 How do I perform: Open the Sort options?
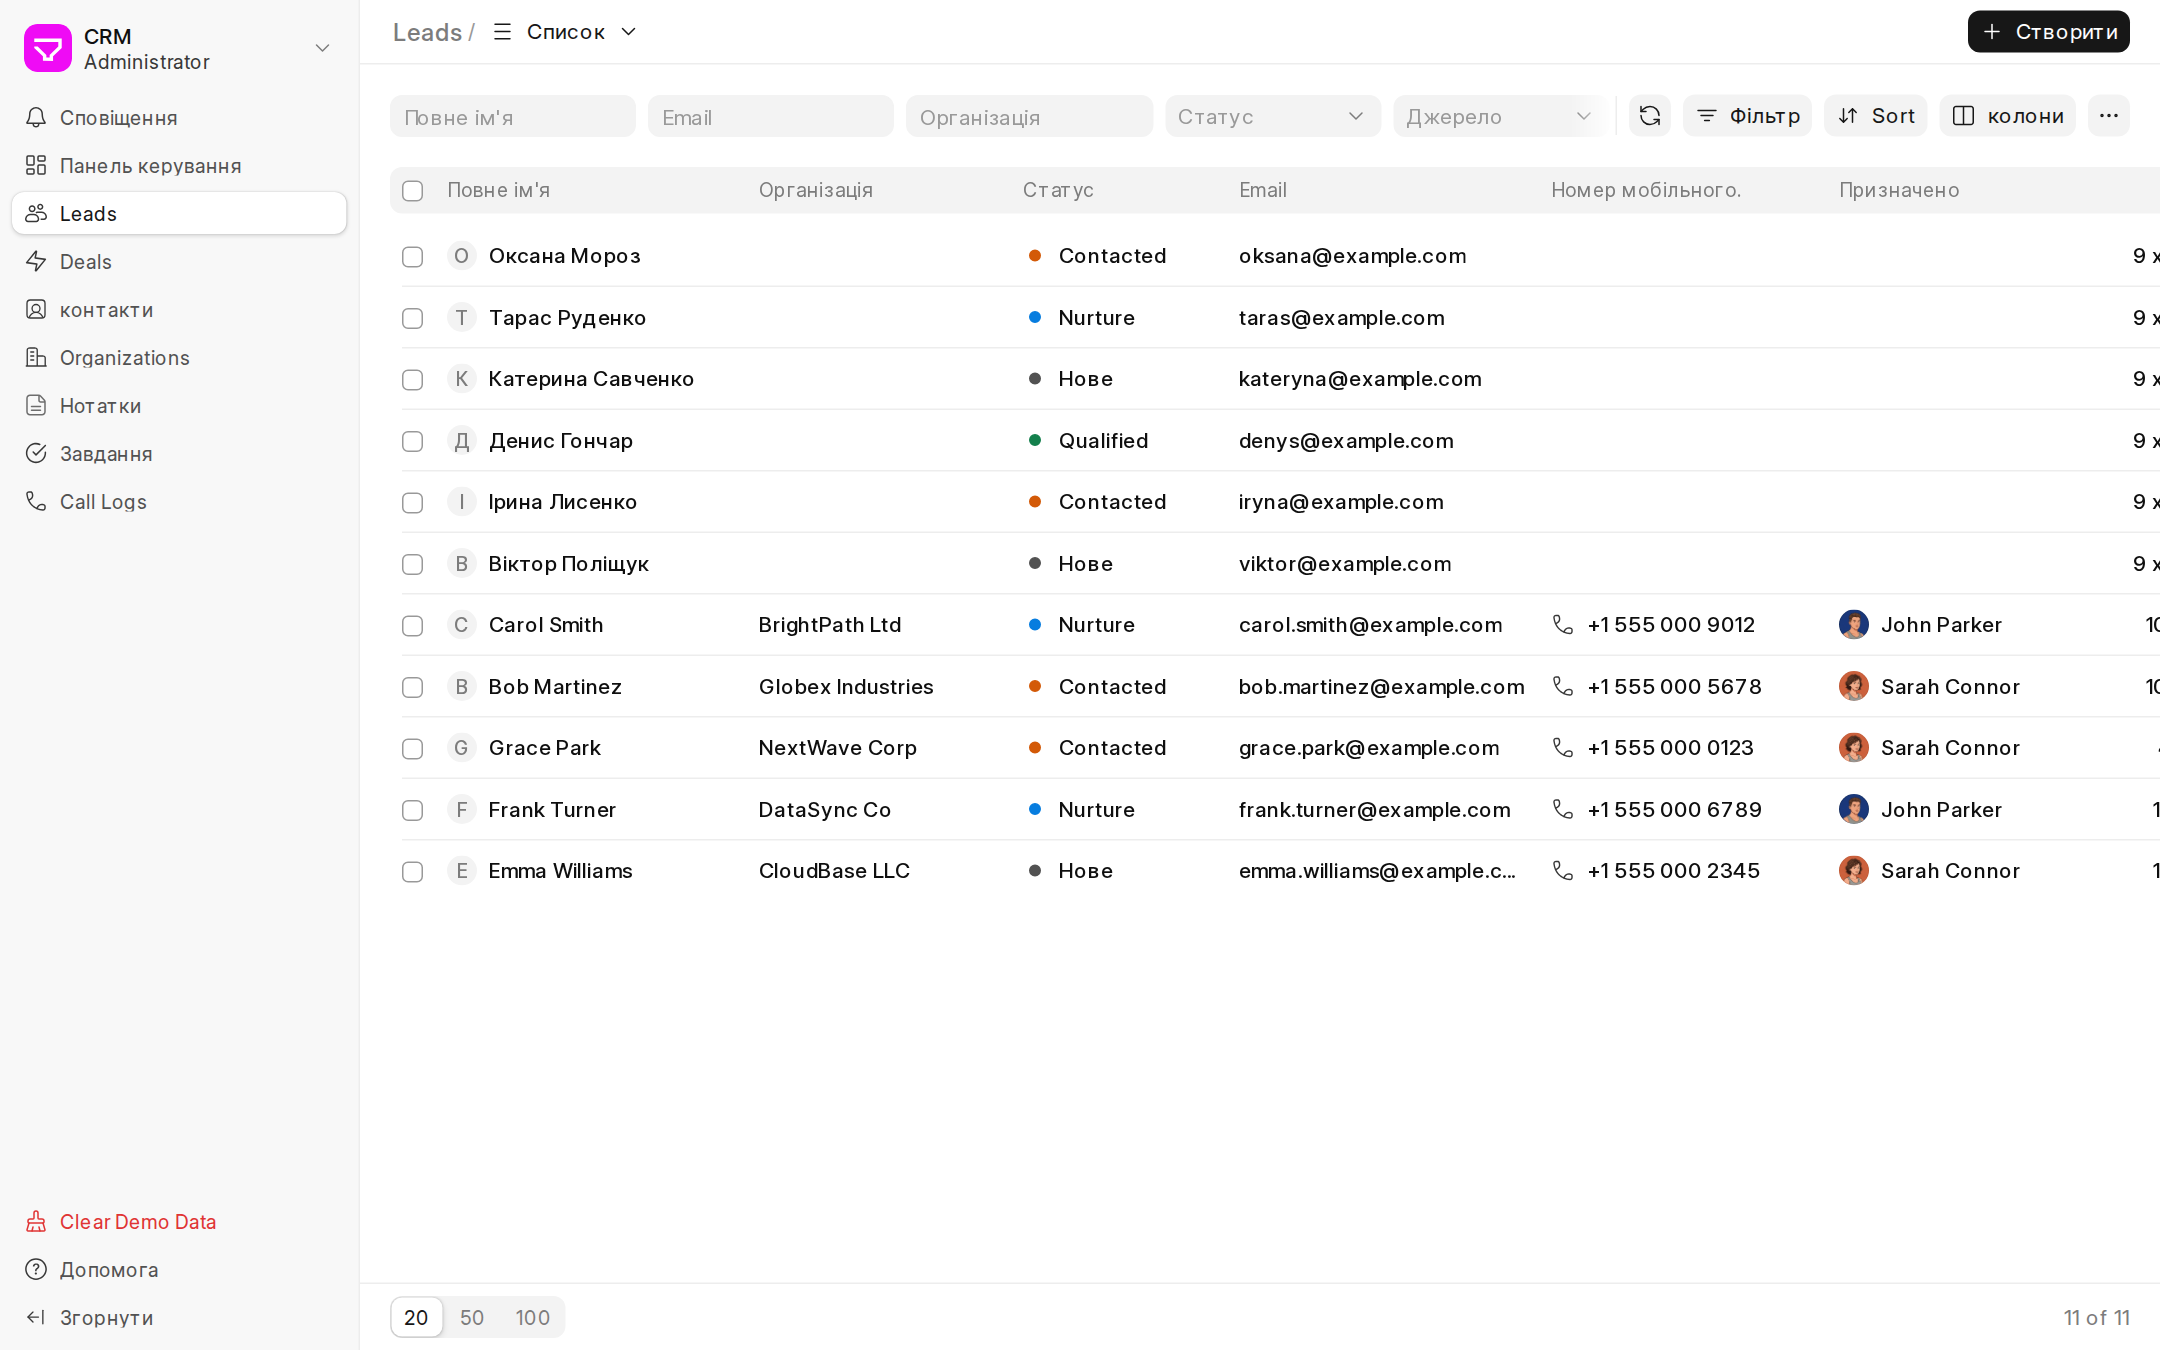tap(1876, 116)
